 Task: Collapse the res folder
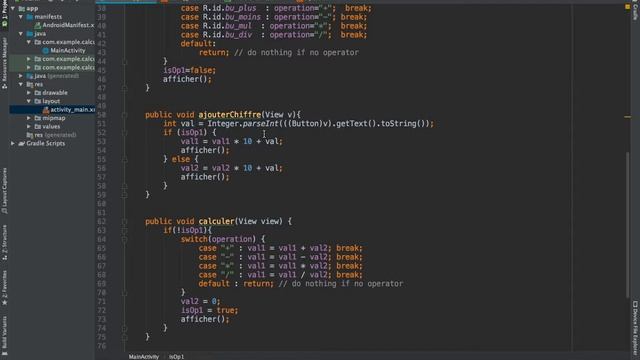click(21, 84)
